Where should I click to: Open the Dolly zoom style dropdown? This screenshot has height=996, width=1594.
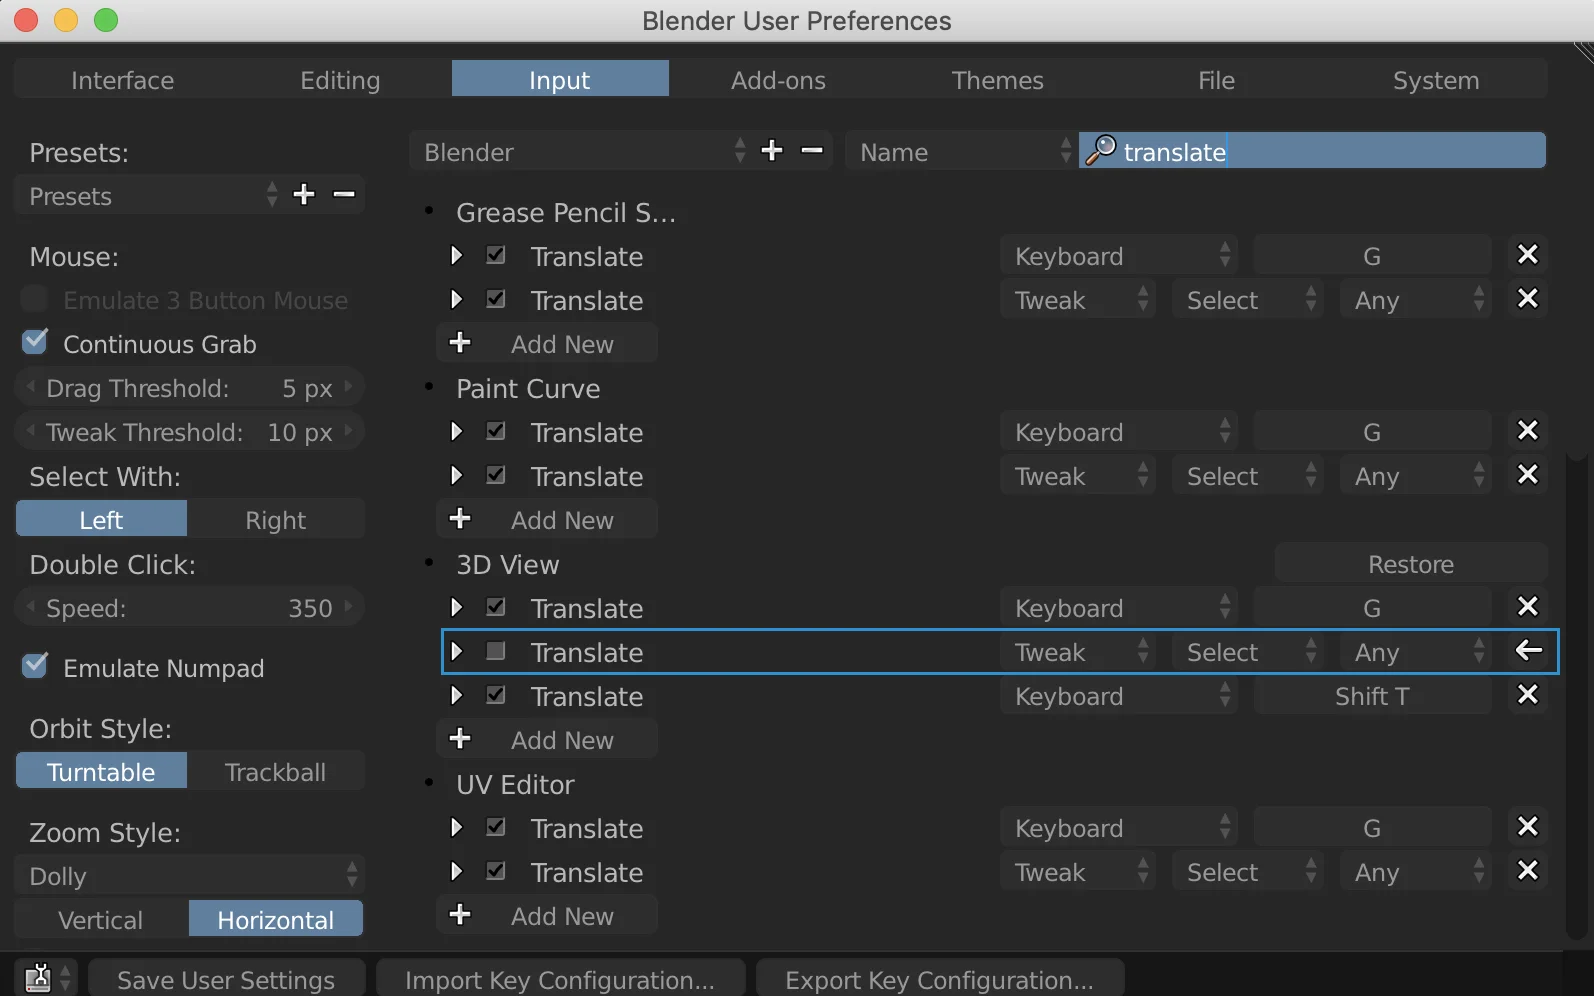coord(189,875)
